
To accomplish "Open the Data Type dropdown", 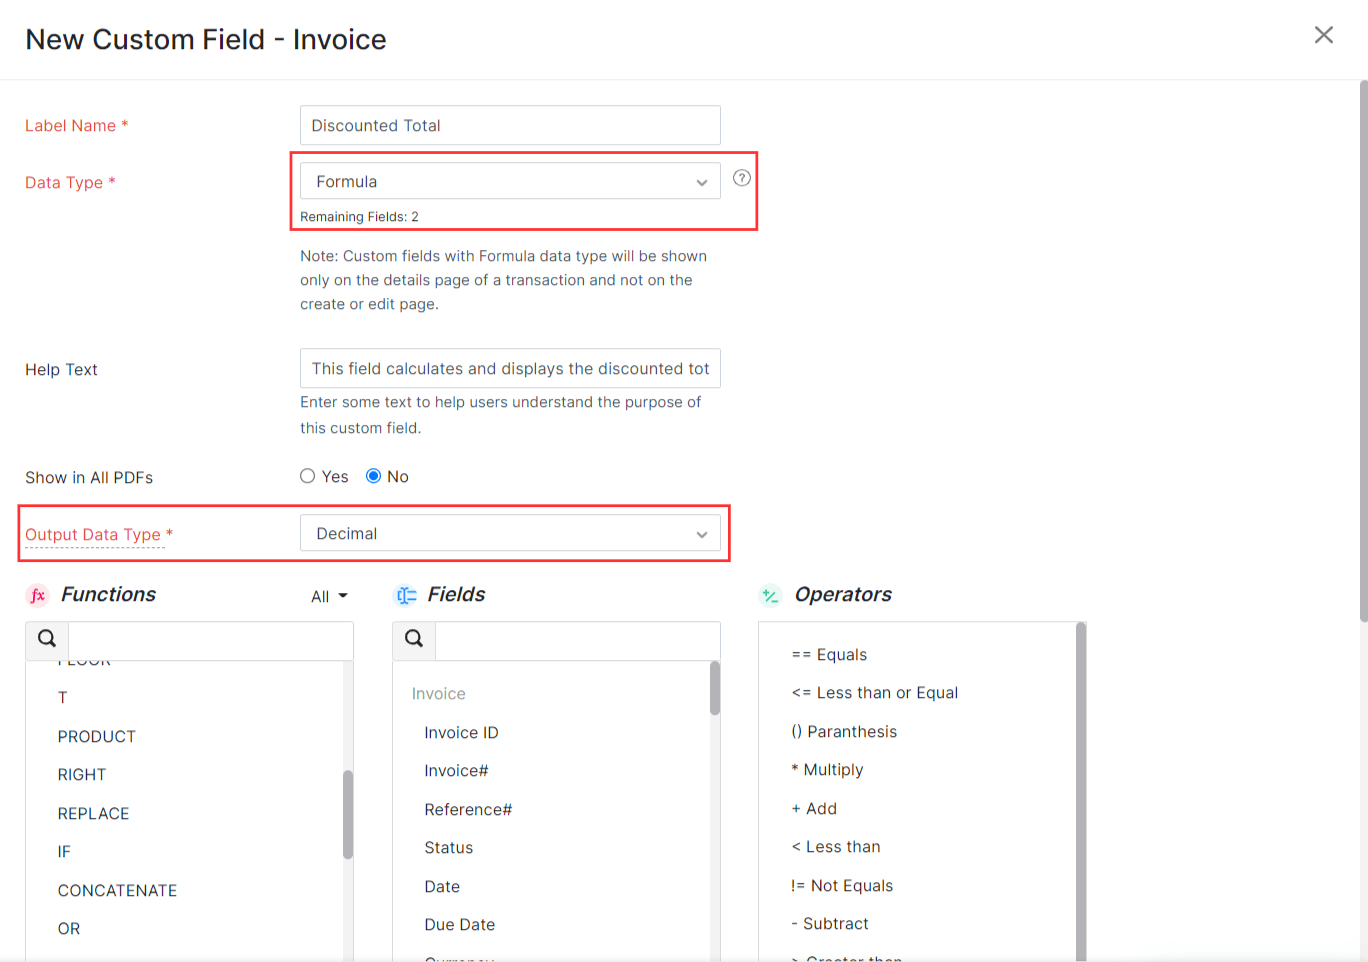I will coord(510,181).
